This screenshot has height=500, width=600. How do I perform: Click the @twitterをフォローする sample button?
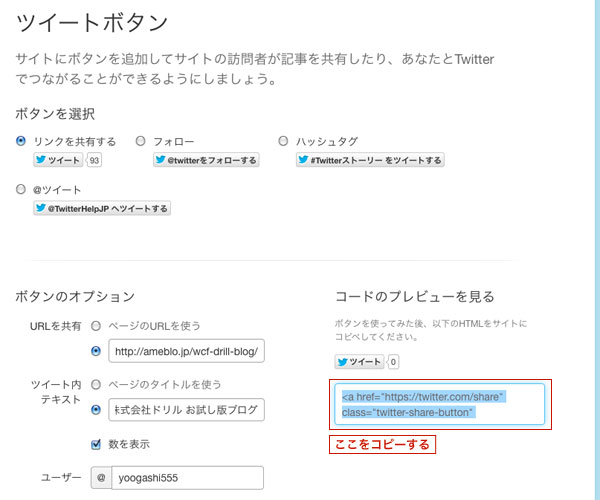click(206, 160)
